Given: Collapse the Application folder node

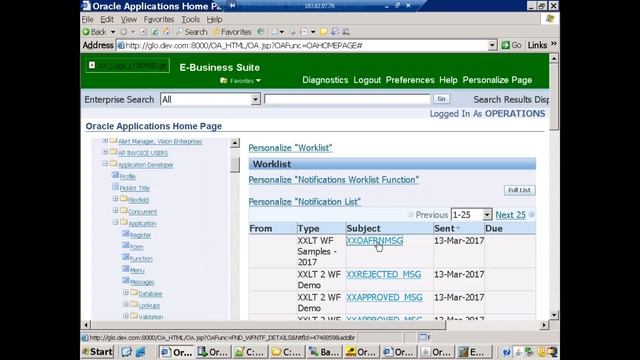Looking at the screenshot, I should click(x=116, y=222).
